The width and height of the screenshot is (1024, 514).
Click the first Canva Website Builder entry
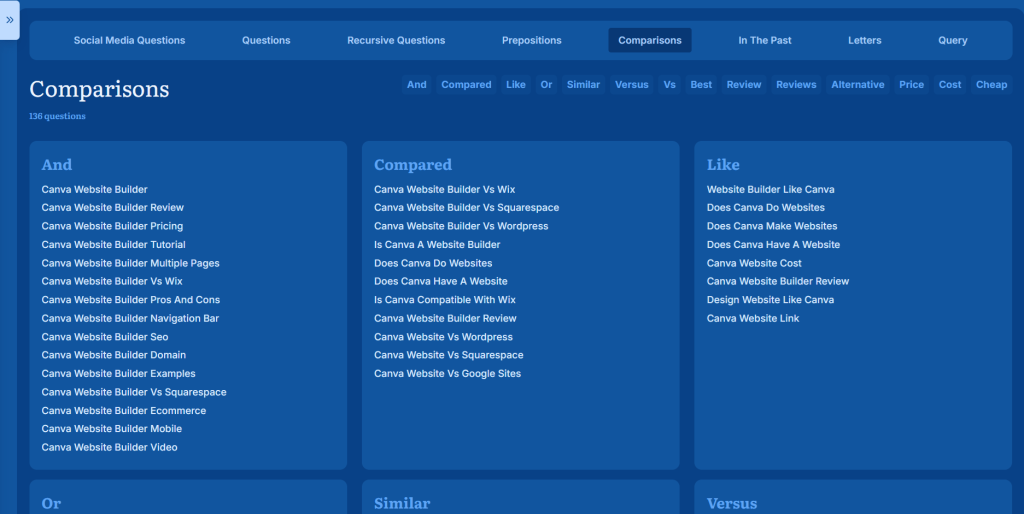point(95,189)
